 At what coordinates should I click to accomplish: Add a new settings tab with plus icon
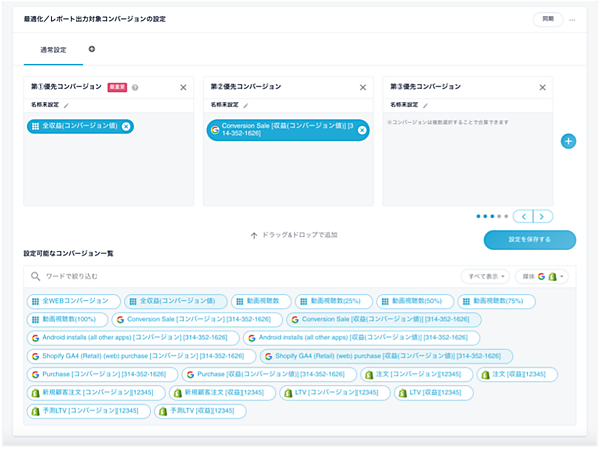coord(92,49)
